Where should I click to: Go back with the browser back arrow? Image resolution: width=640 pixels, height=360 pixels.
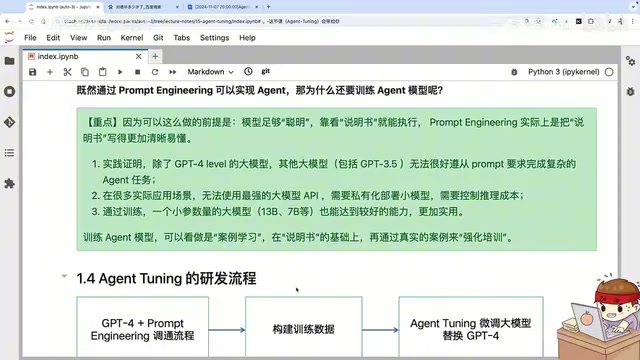tap(7, 21)
